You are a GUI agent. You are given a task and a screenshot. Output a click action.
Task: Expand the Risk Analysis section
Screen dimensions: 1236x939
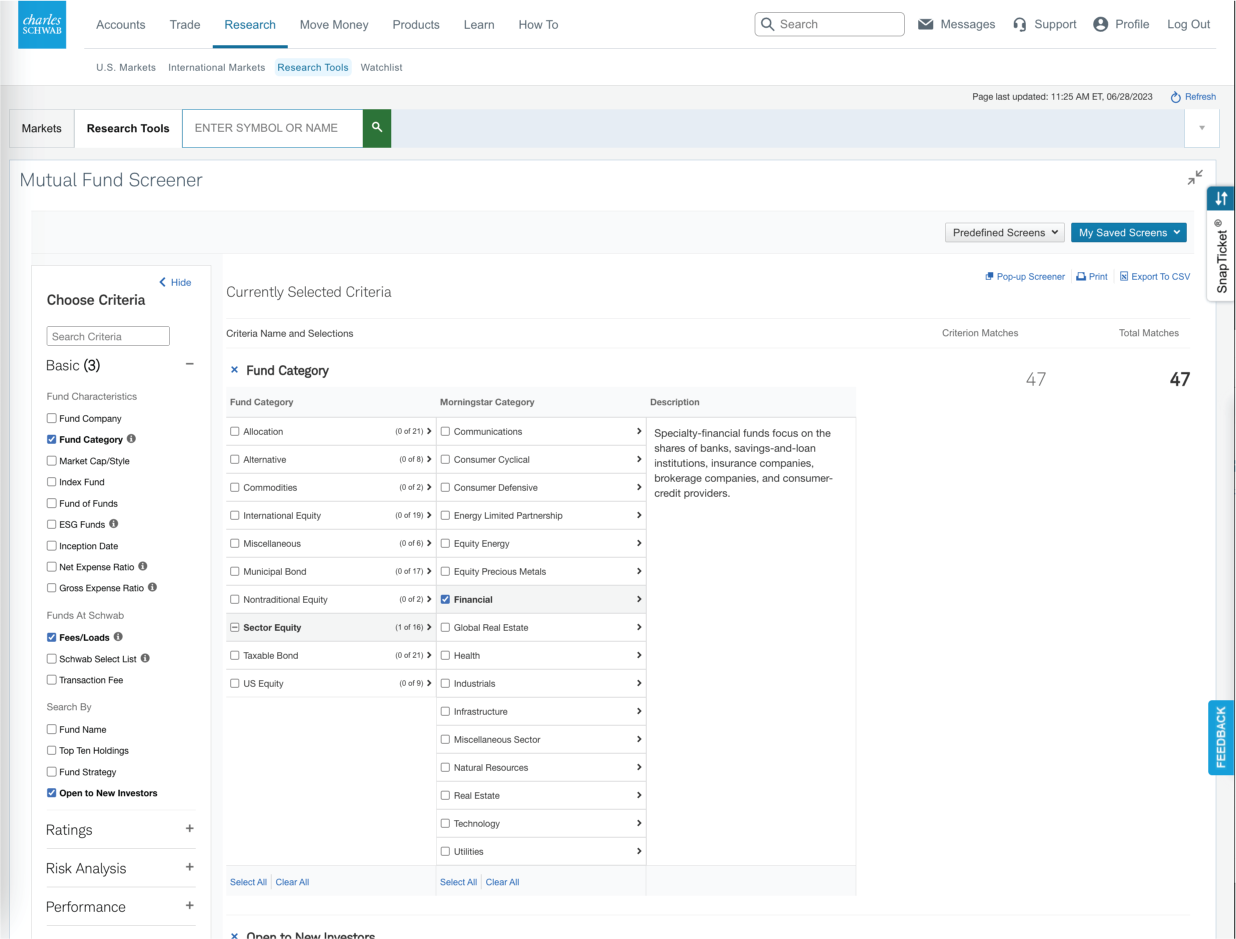pos(189,867)
